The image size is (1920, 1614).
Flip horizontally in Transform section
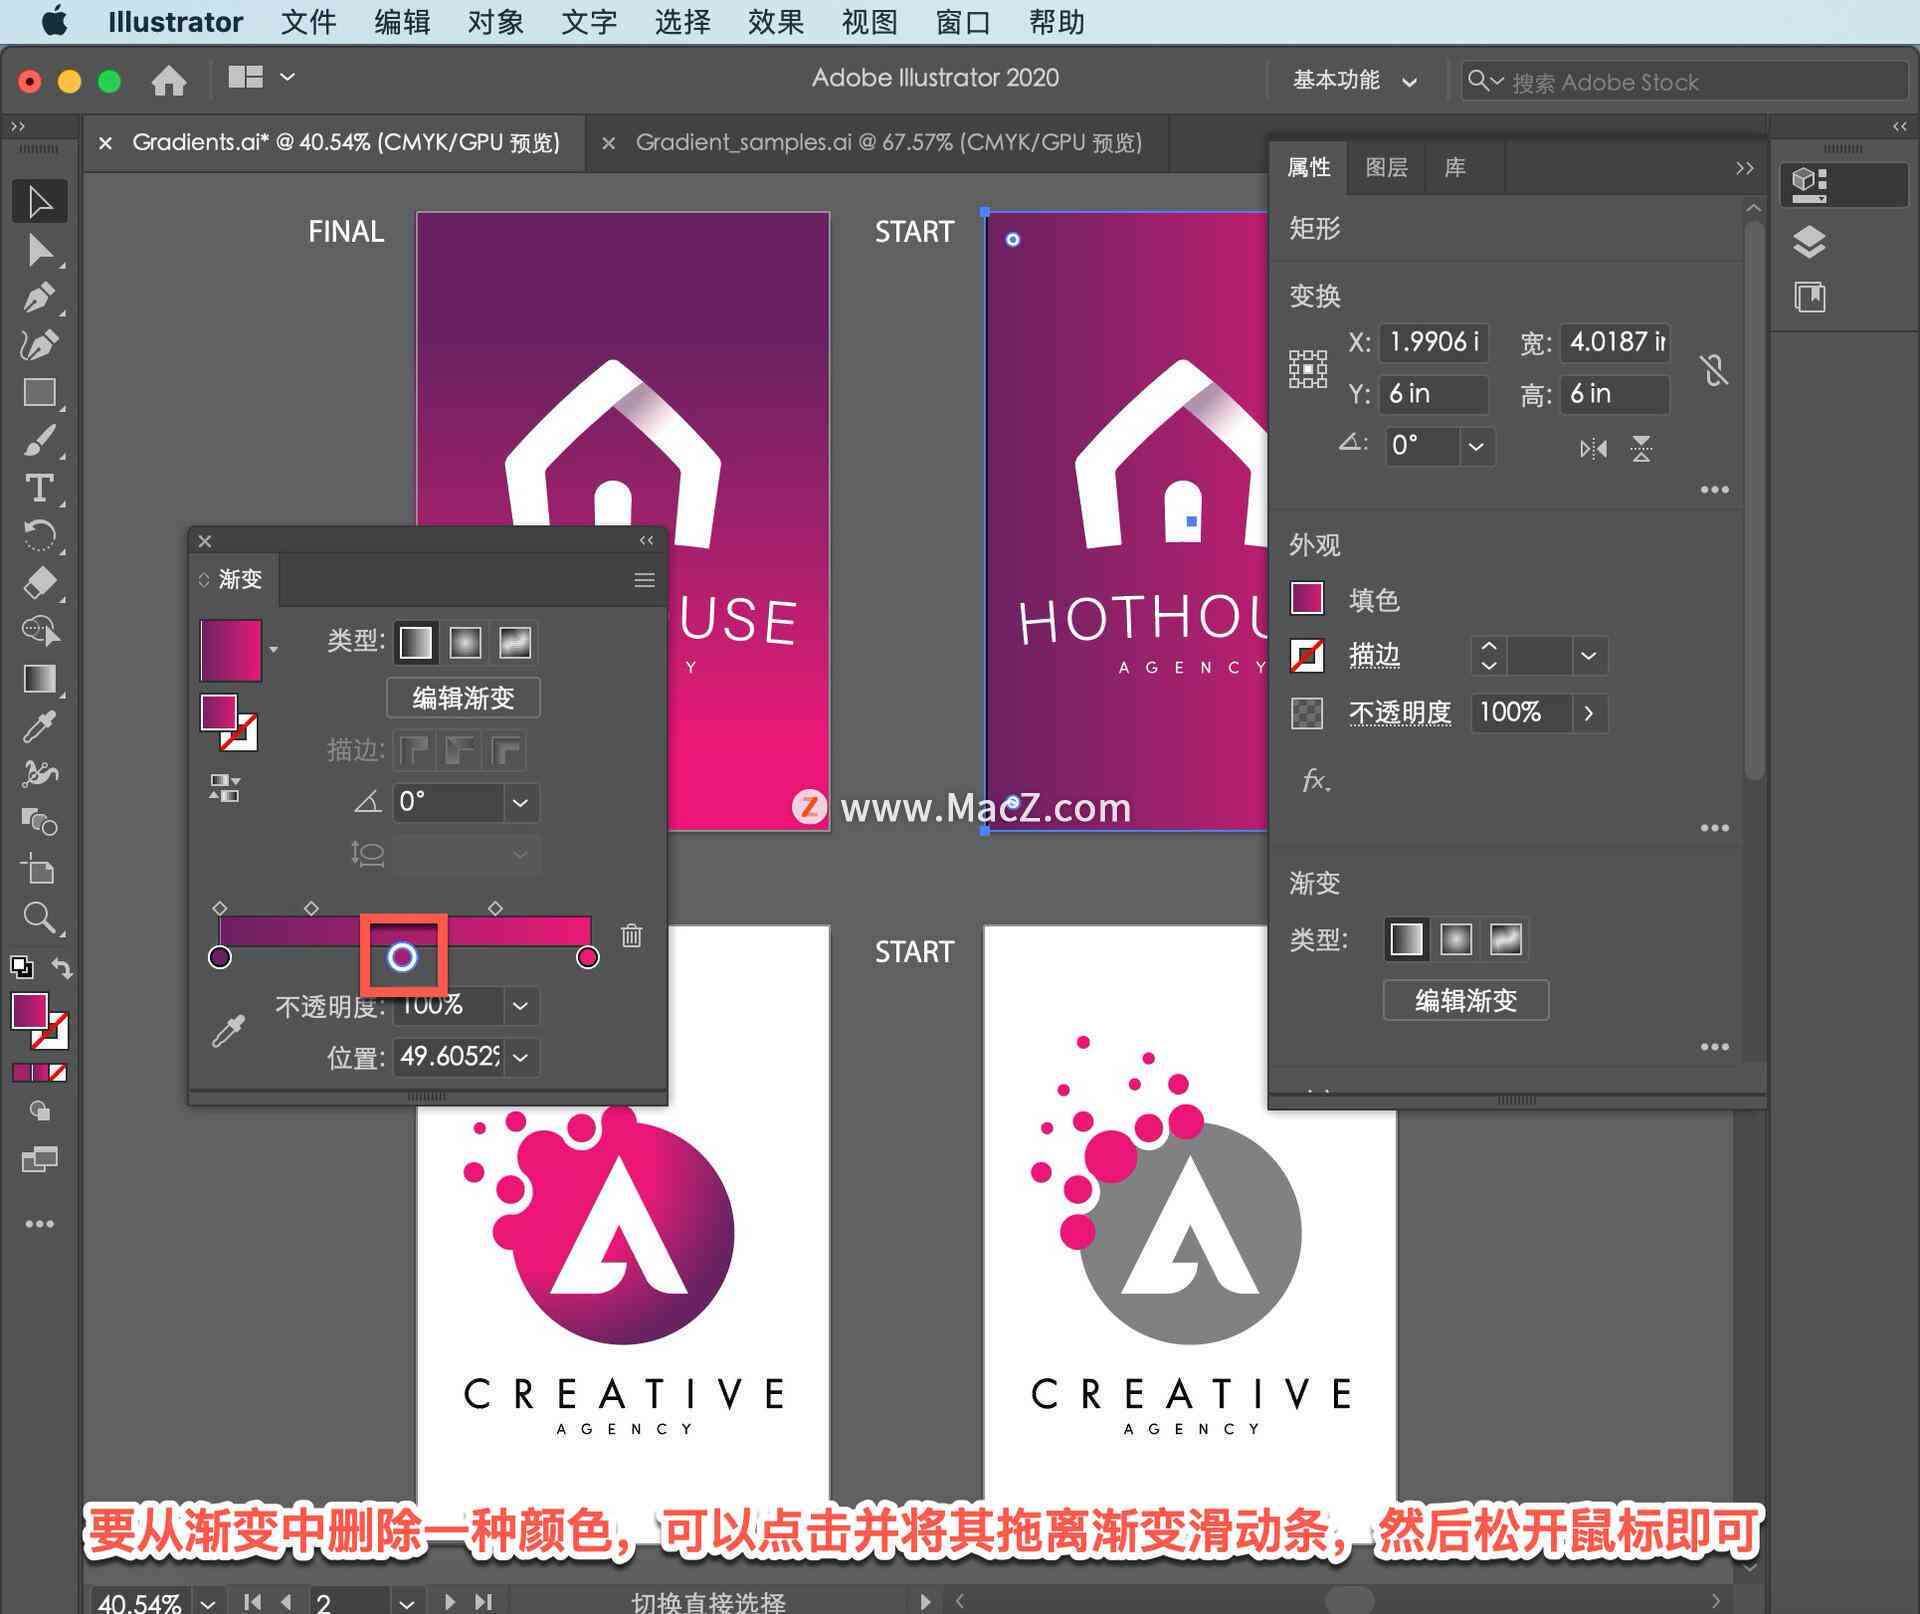(1593, 448)
